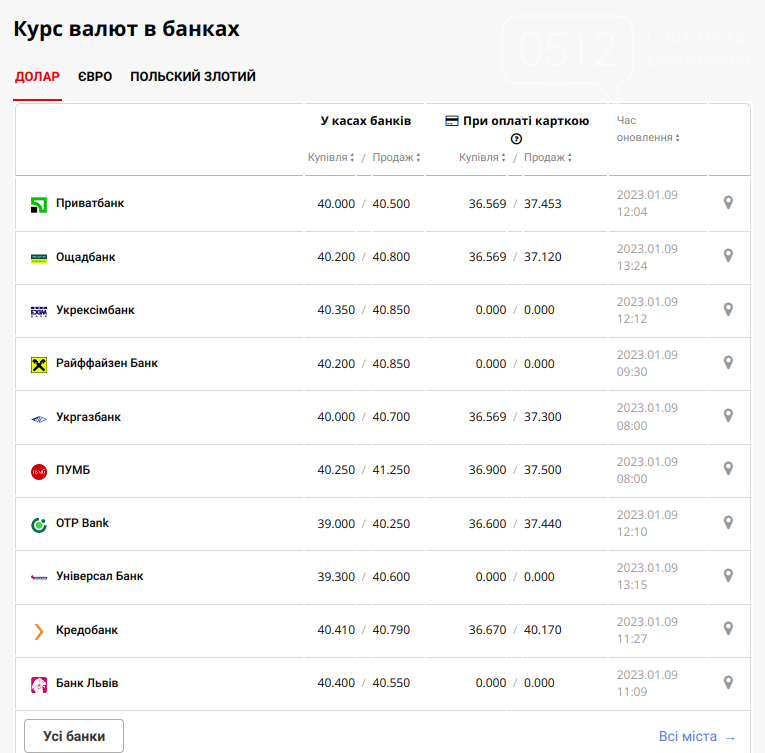Image resolution: width=765 pixels, height=753 pixels.
Task: Click the Курс валют в банках heading
Action: click(126, 29)
